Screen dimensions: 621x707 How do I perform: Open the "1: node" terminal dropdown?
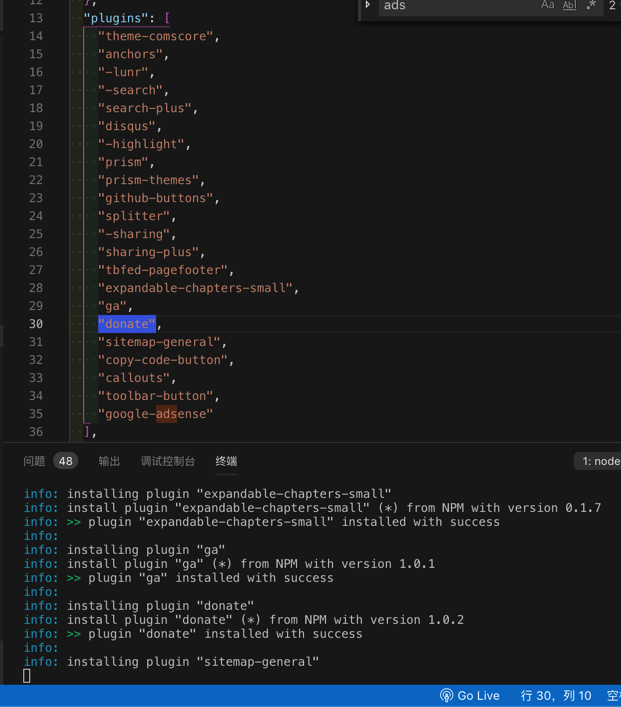(x=600, y=461)
